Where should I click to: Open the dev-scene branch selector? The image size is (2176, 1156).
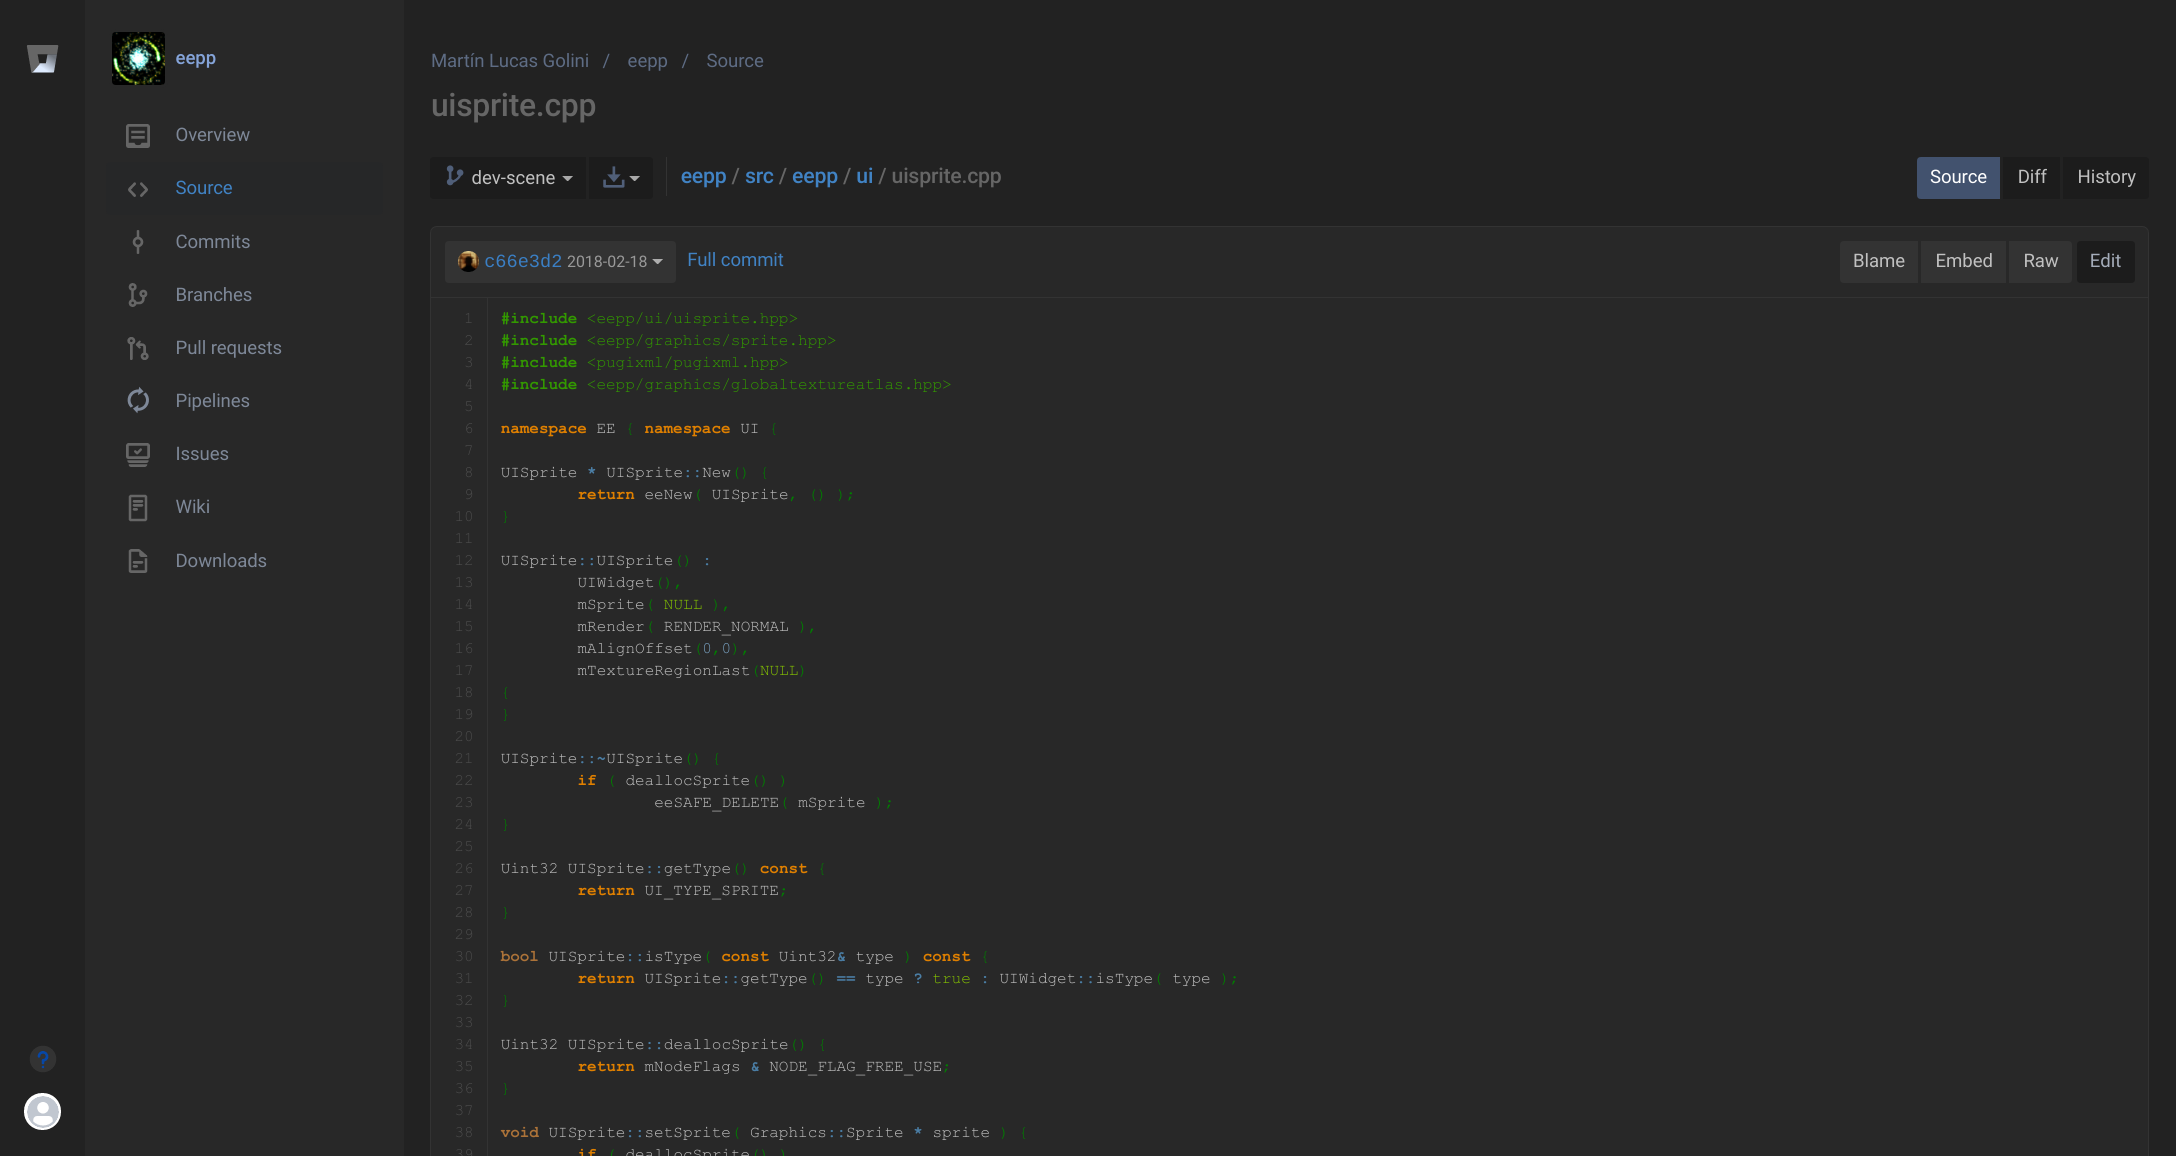[507, 177]
